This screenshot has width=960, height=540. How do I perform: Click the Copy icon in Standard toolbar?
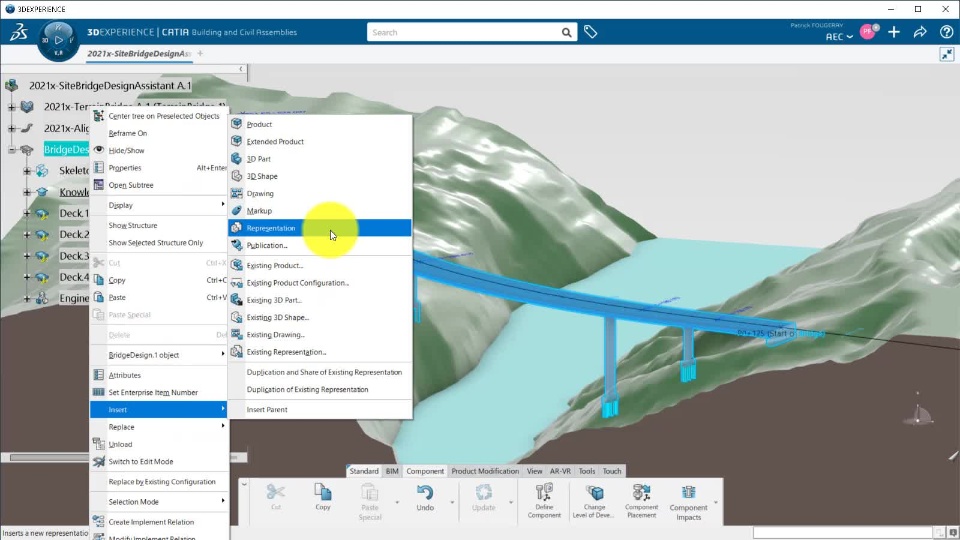click(x=323, y=497)
